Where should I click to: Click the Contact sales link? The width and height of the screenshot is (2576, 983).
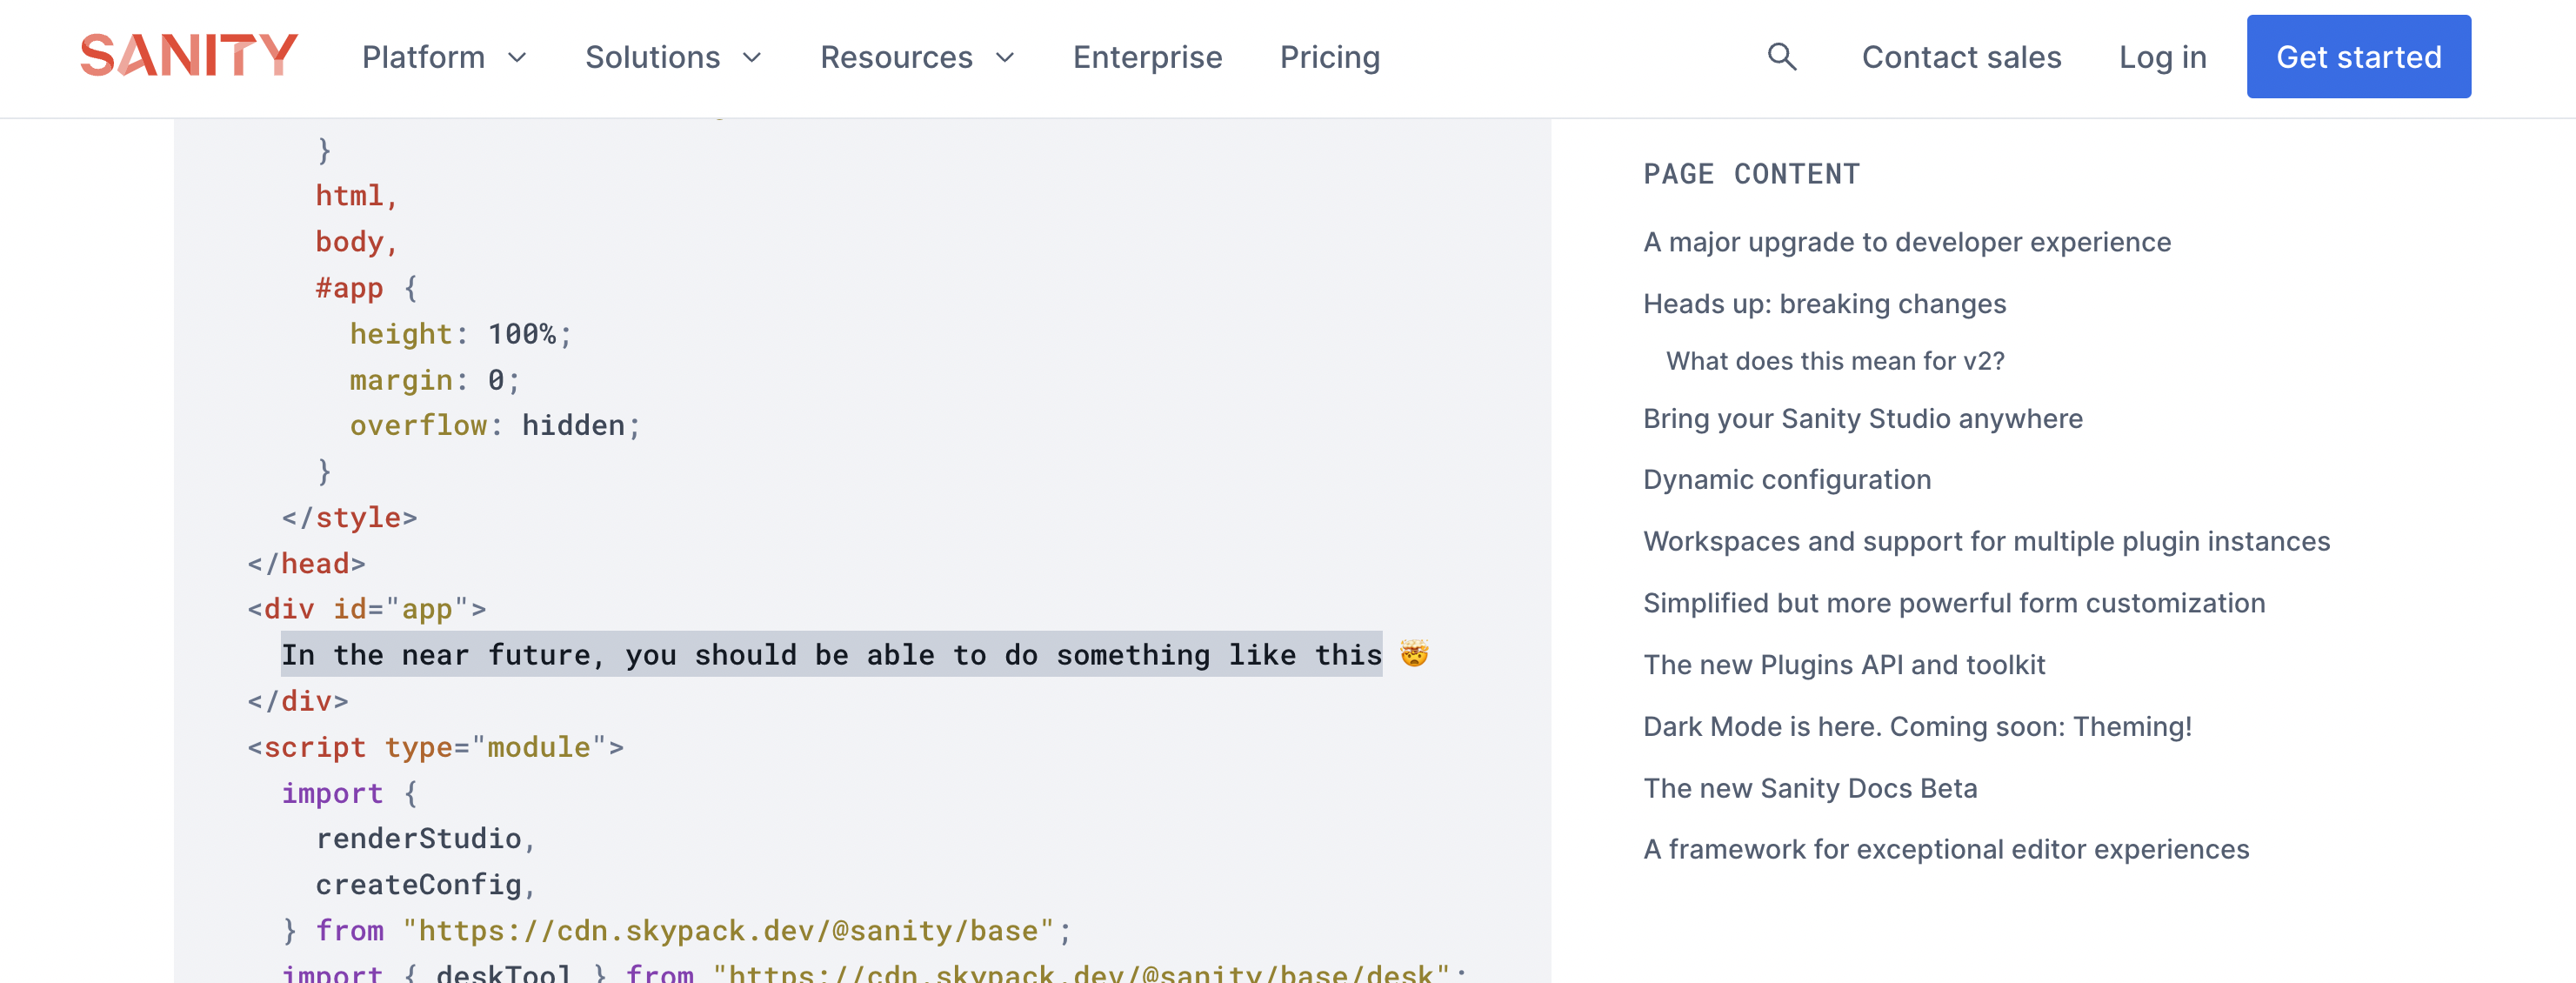coord(1961,57)
